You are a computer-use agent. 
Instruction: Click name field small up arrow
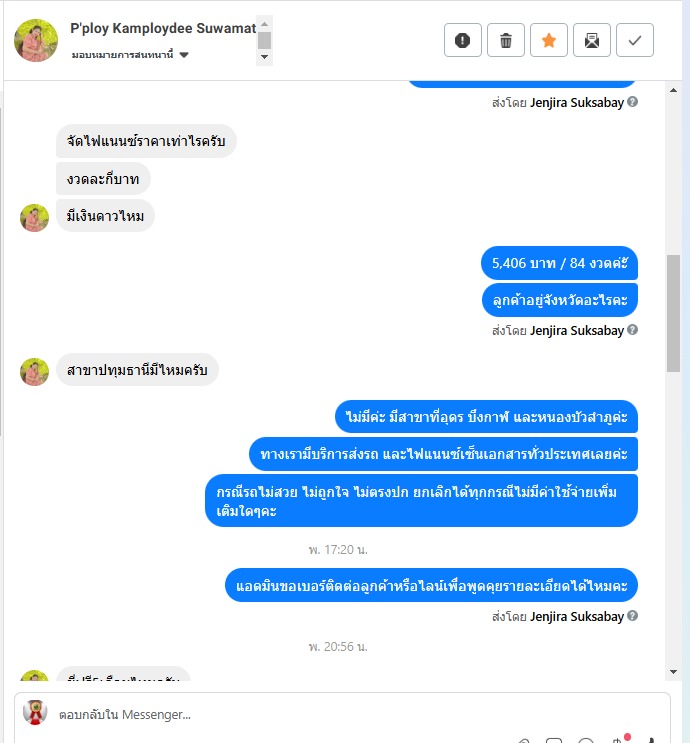pyautogui.click(x=264, y=24)
